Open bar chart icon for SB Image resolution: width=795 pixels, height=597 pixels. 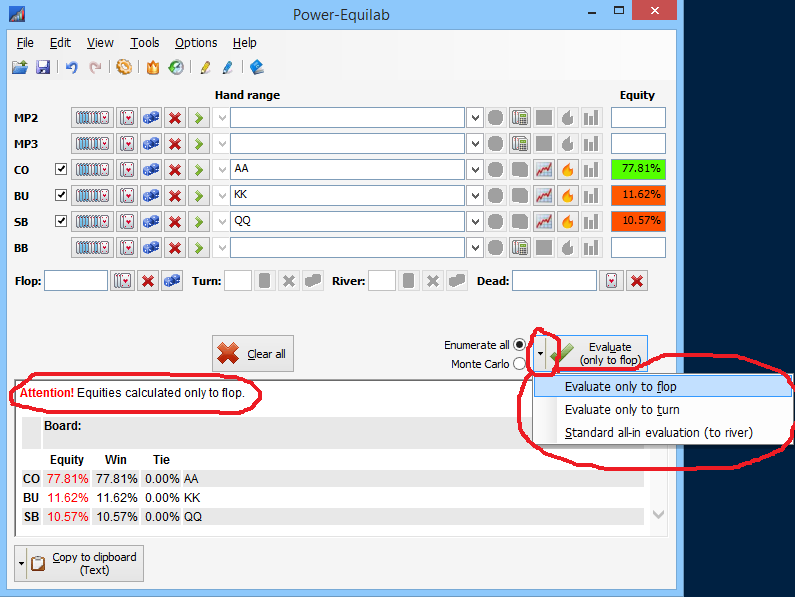point(591,222)
